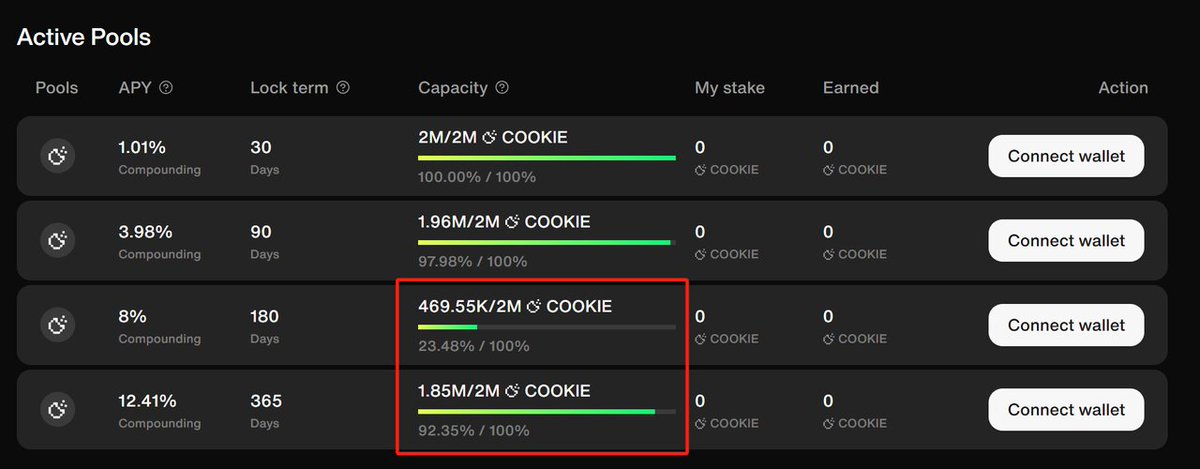Click the cookie pool icon for 90-day pool
This screenshot has width=1200, height=469.
point(58,241)
